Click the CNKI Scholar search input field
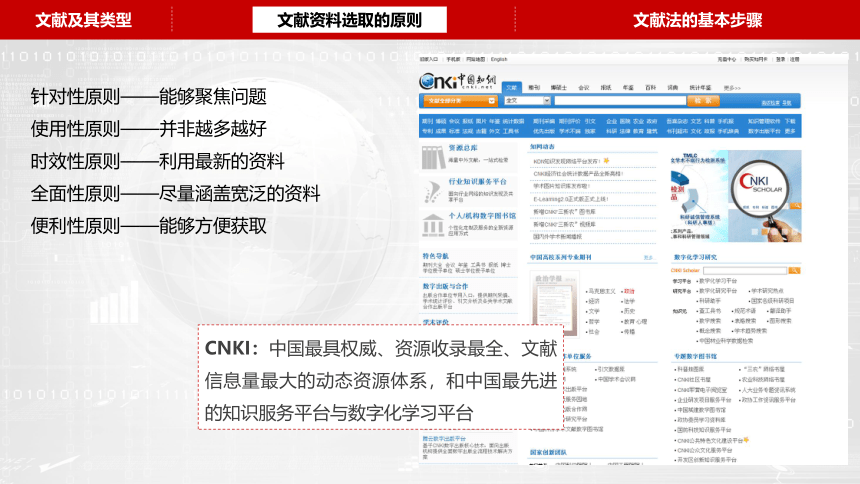Image resolution: width=860 pixels, height=484 pixels. pos(745,271)
